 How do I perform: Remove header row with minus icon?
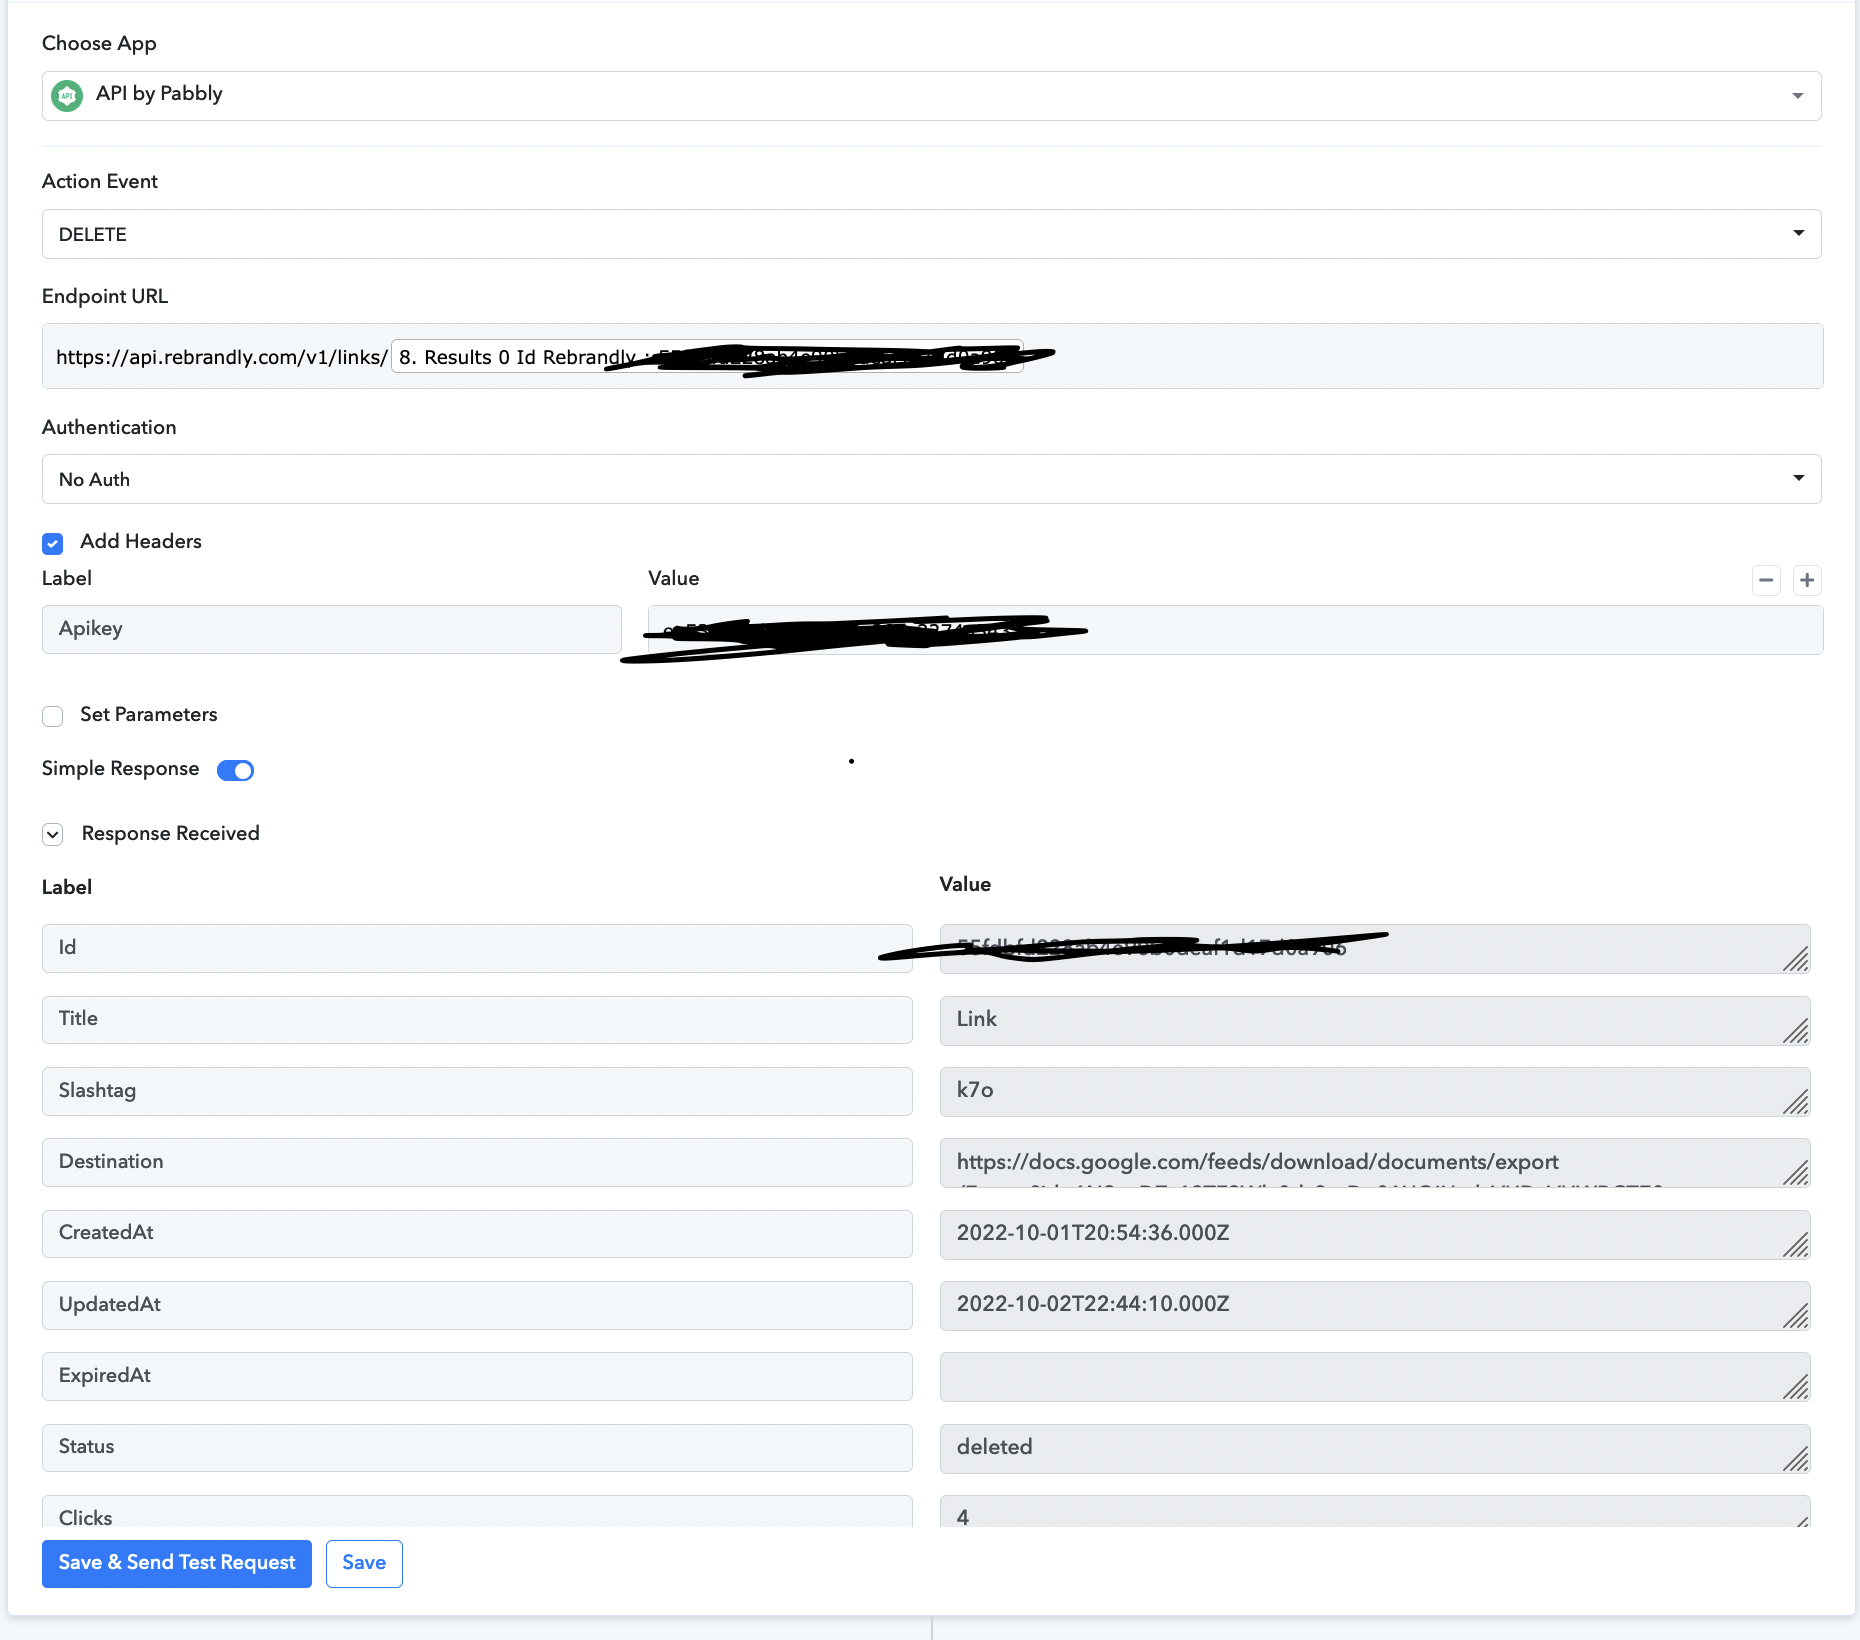point(1767,580)
